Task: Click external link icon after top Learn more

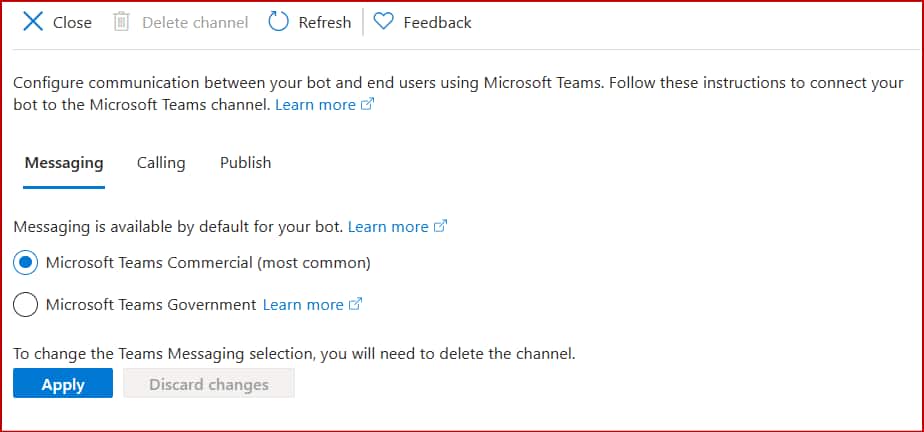Action: [x=367, y=105]
